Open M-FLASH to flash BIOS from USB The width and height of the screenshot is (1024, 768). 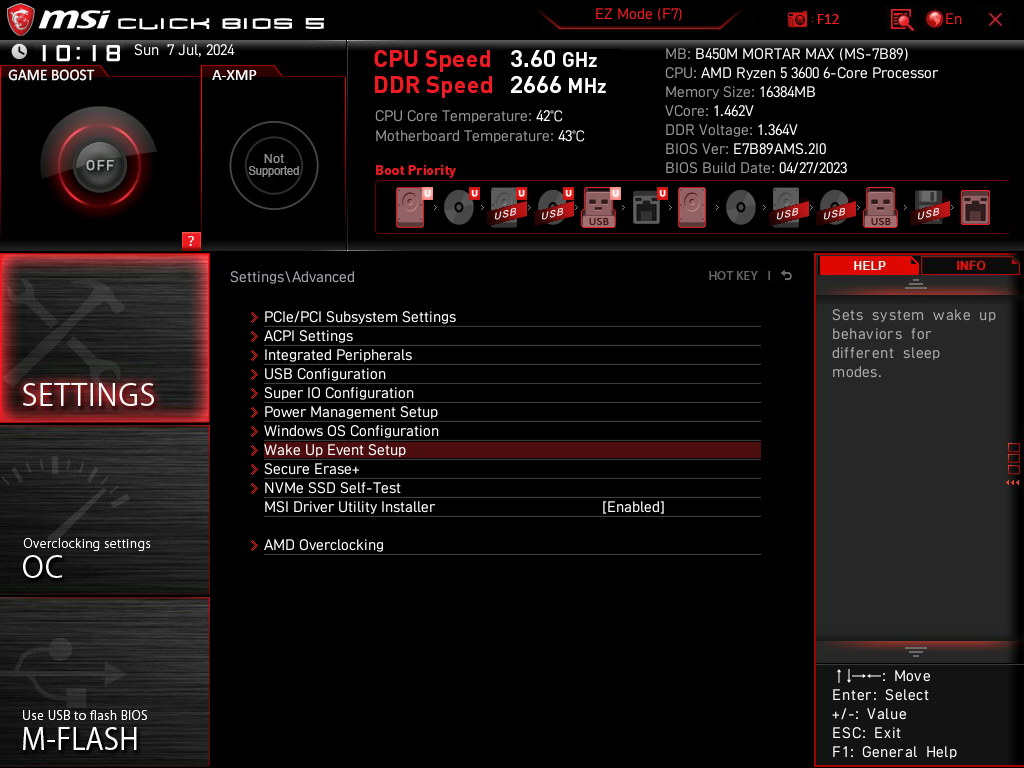pos(104,682)
